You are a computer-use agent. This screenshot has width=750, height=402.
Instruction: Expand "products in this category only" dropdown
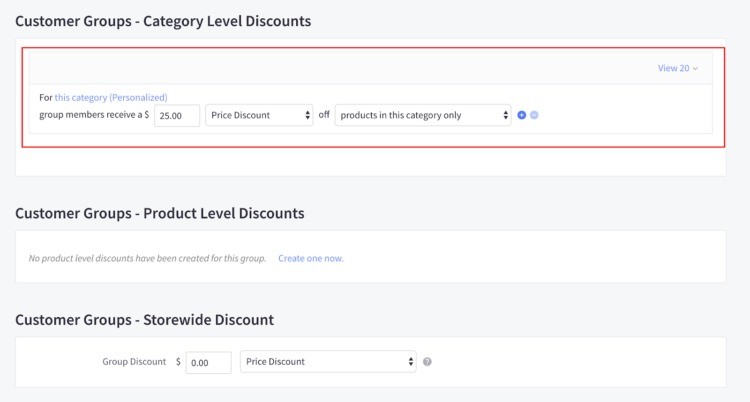424,115
